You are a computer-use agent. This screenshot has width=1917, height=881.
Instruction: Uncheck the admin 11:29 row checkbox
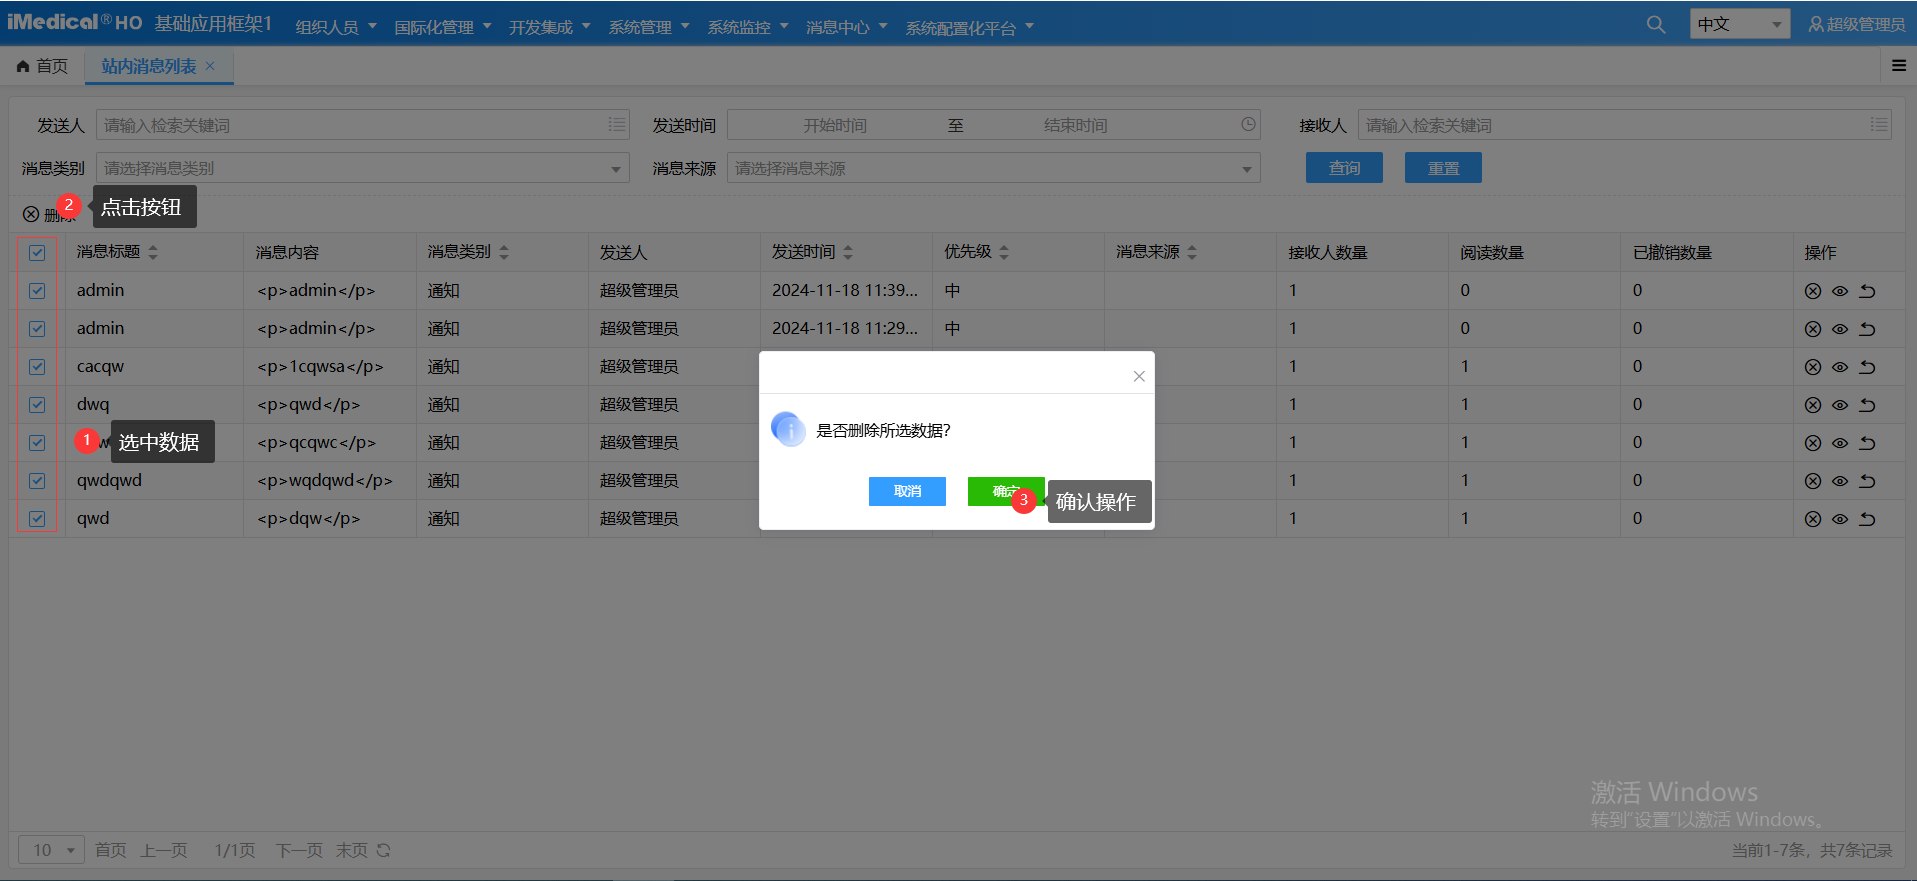[37, 329]
